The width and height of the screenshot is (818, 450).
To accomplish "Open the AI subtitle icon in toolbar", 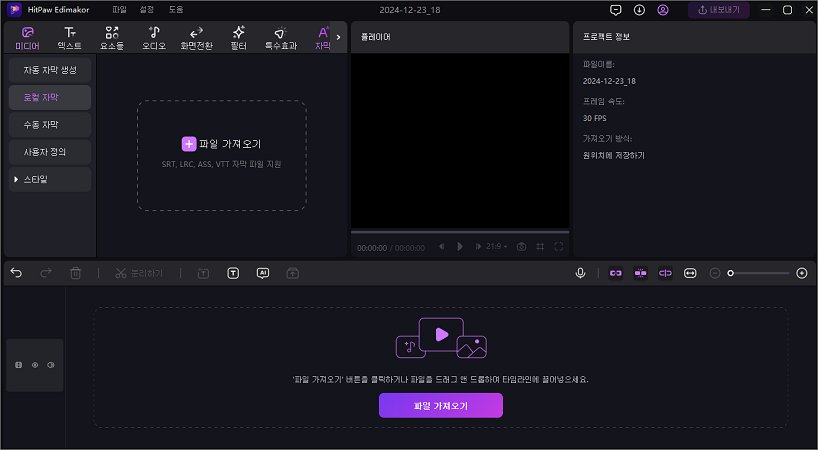I will pyautogui.click(x=263, y=273).
